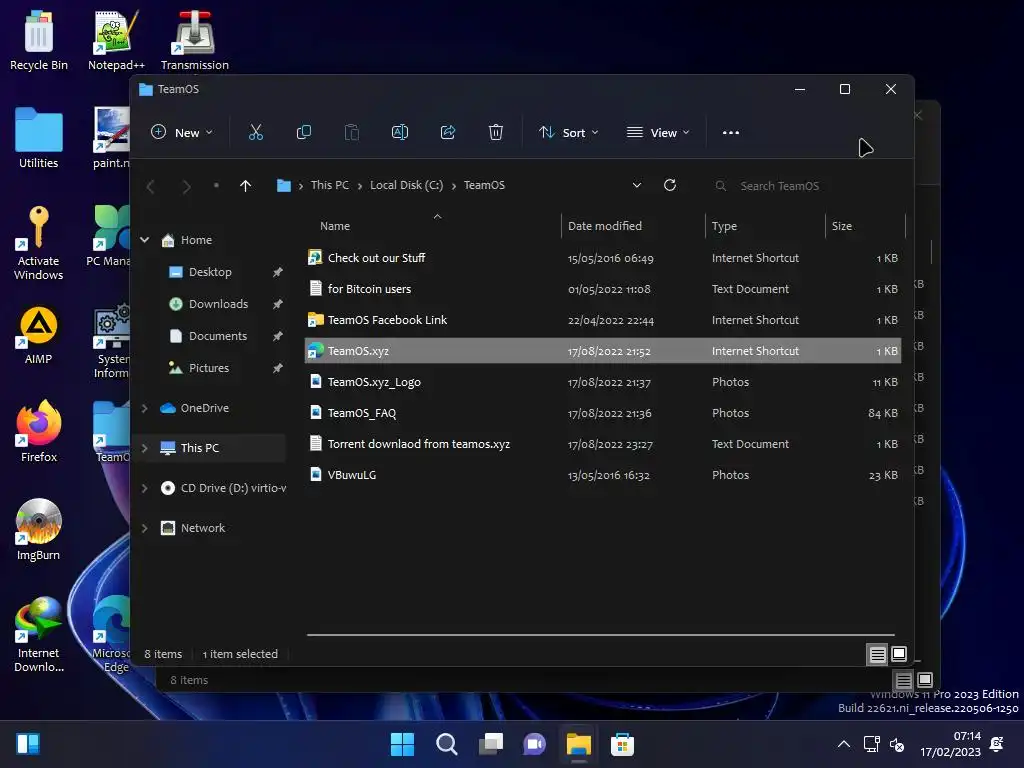Sort by Size column header
This screenshot has height=768, width=1024.
(x=842, y=226)
